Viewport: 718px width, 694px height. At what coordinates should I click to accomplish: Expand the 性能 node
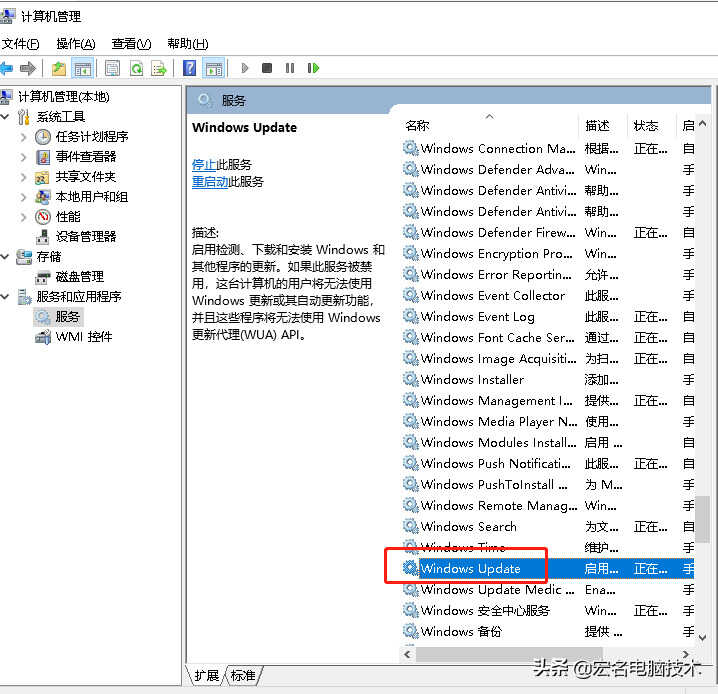pos(23,217)
